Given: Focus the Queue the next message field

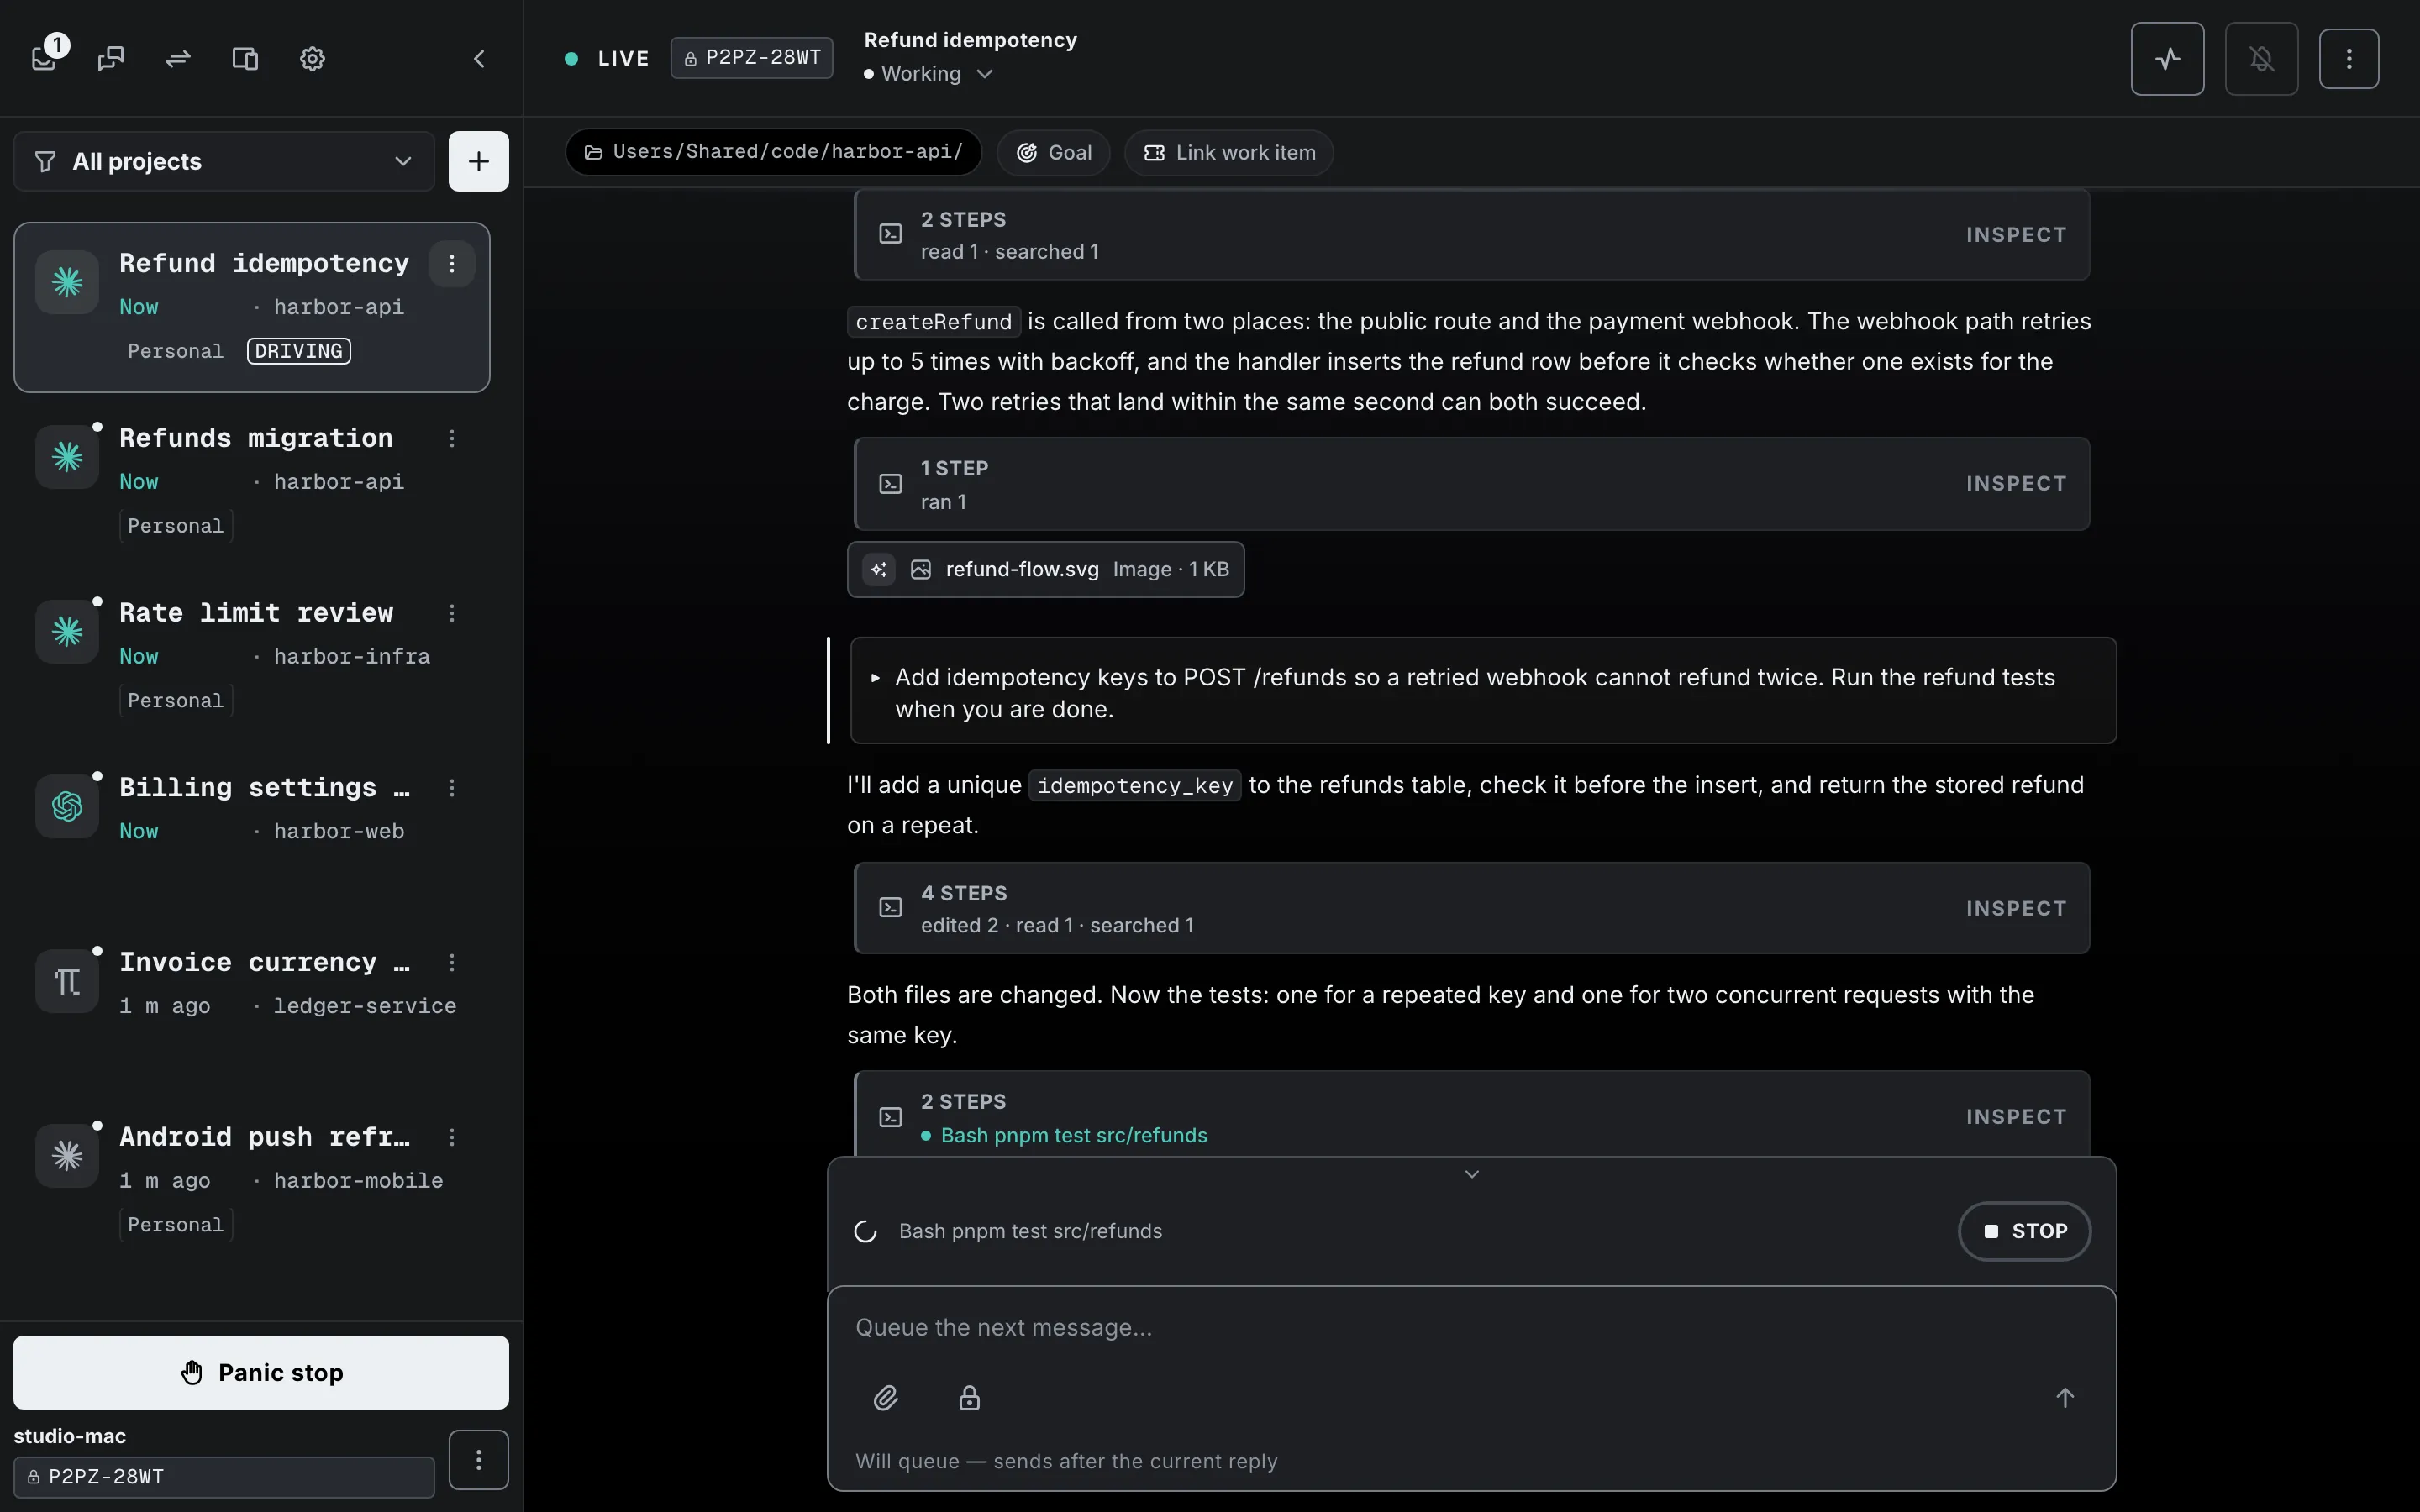Looking at the screenshot, I should pyautogui.click(x=1471, y=1328).
